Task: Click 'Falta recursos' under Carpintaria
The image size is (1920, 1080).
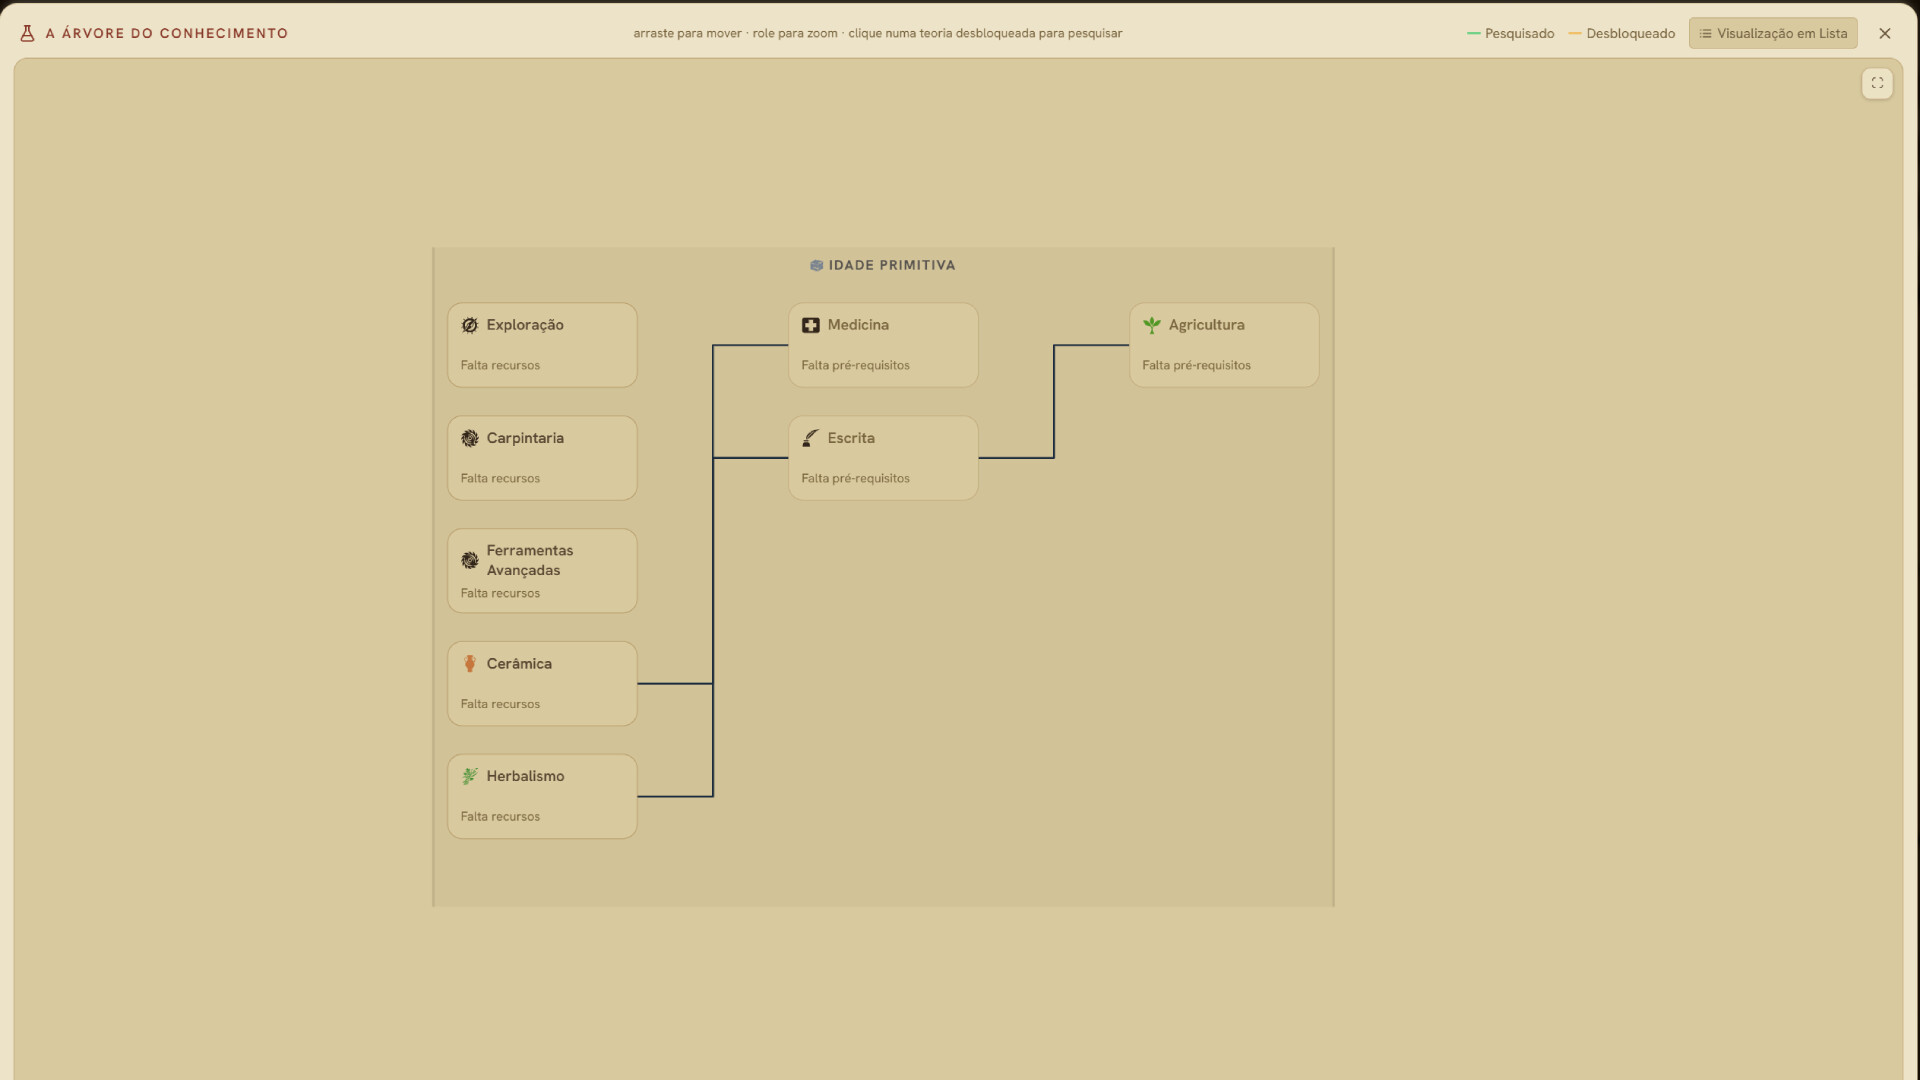Action: (500, 478)
